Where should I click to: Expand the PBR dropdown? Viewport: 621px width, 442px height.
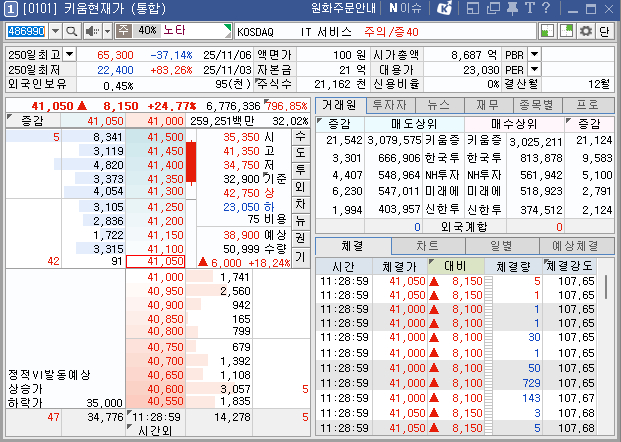click(x=534, y=53)
